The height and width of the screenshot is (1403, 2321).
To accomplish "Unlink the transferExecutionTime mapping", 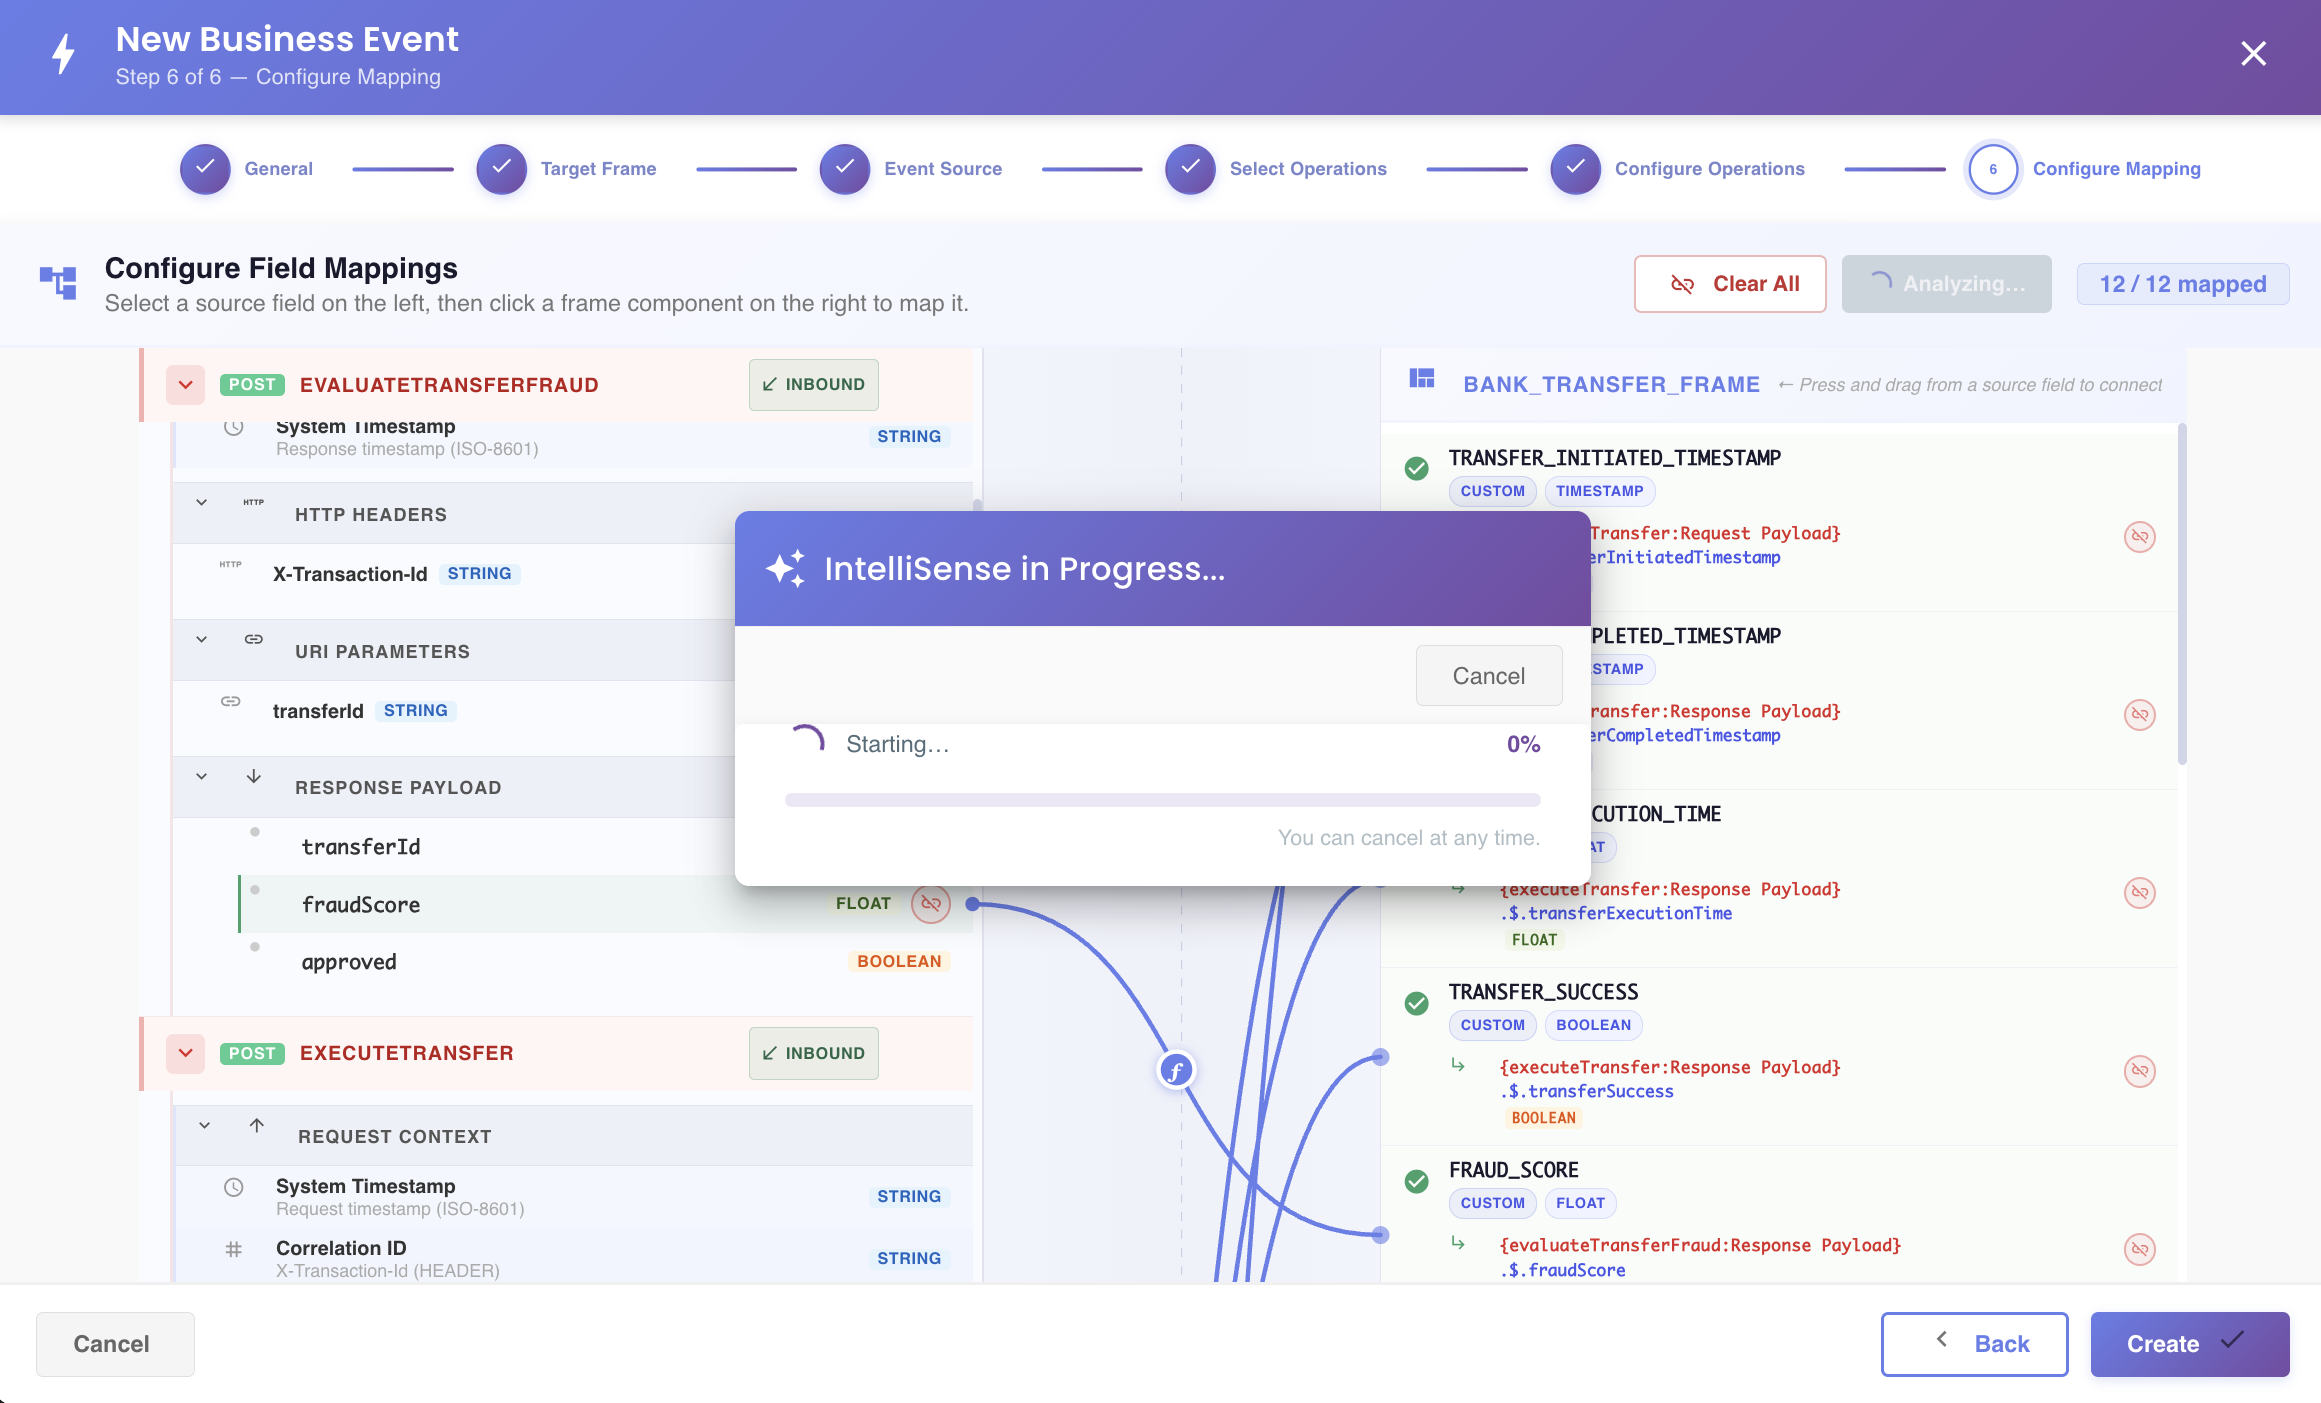I will click(2140, 893).
